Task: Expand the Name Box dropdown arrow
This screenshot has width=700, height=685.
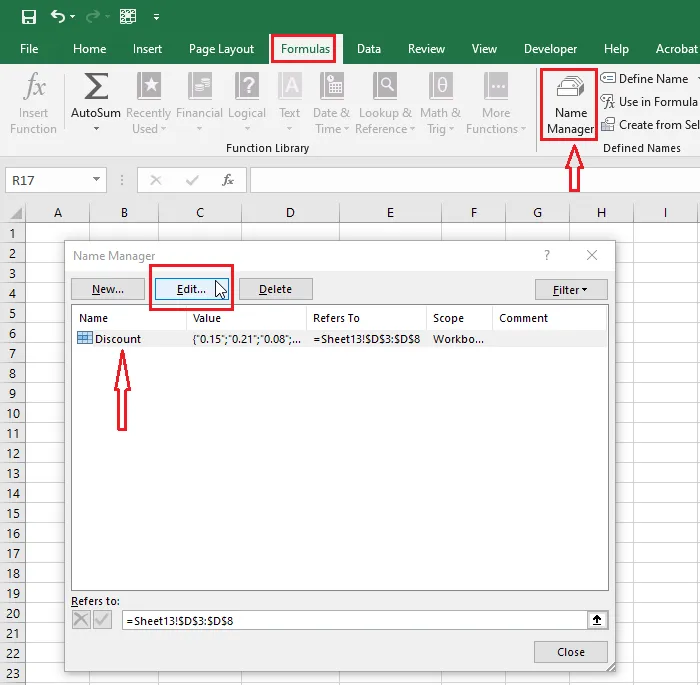Action: click(96, 180)
